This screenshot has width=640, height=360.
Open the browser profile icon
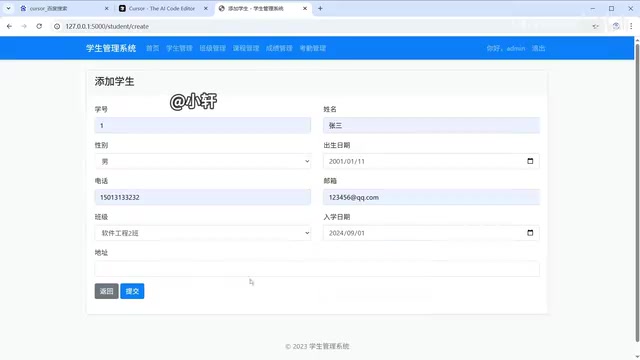tap(616, 26)
